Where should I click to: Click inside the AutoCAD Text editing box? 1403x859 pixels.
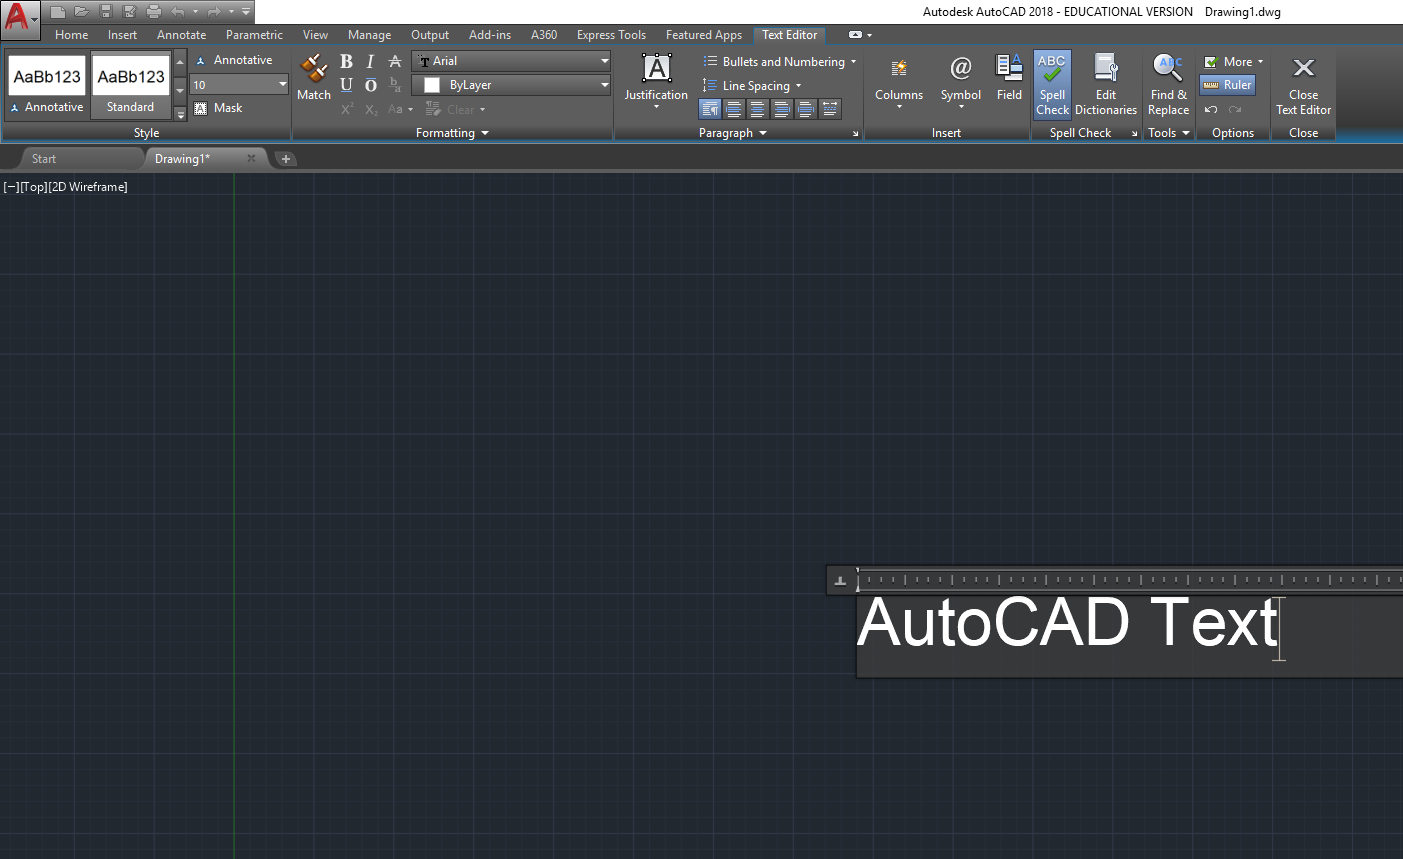[x=1130, y=636]
